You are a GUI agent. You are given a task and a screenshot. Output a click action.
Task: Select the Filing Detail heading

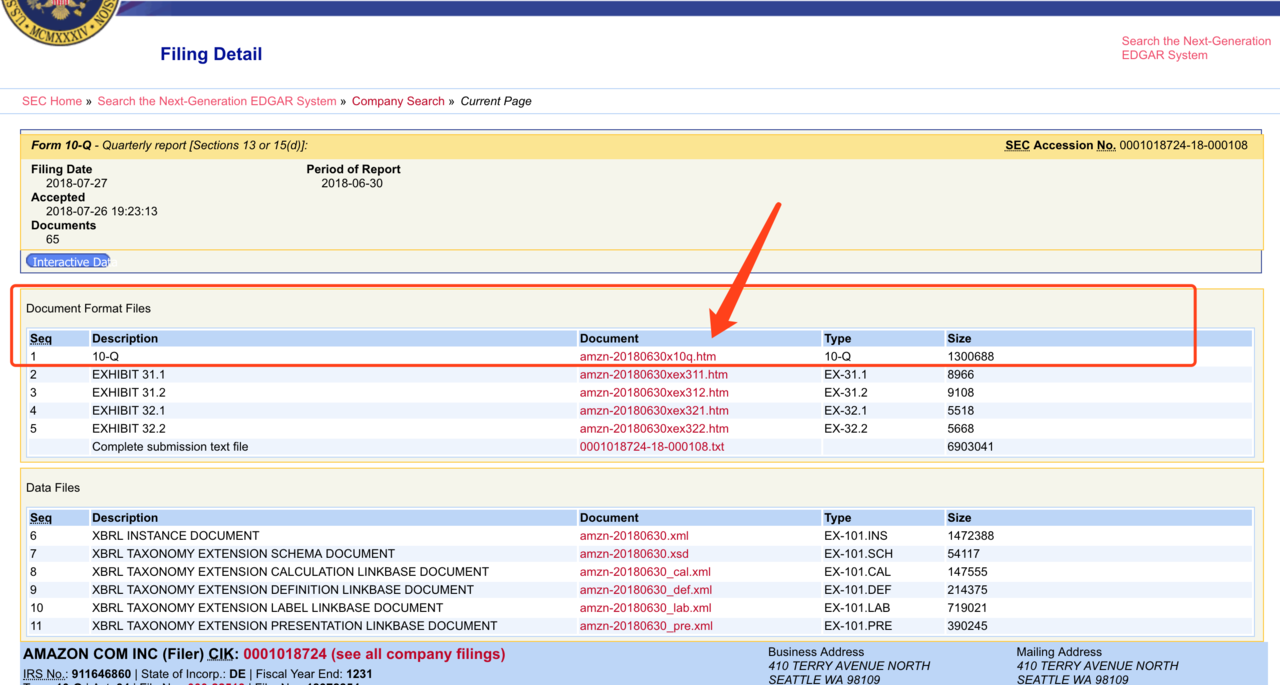[211, 54]
